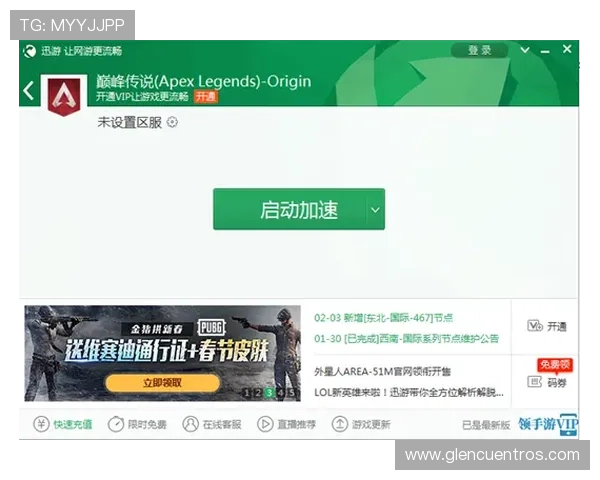The image size is (600, 480).
Task: Switch to banner slide 5
Action: tap(292, 393)
